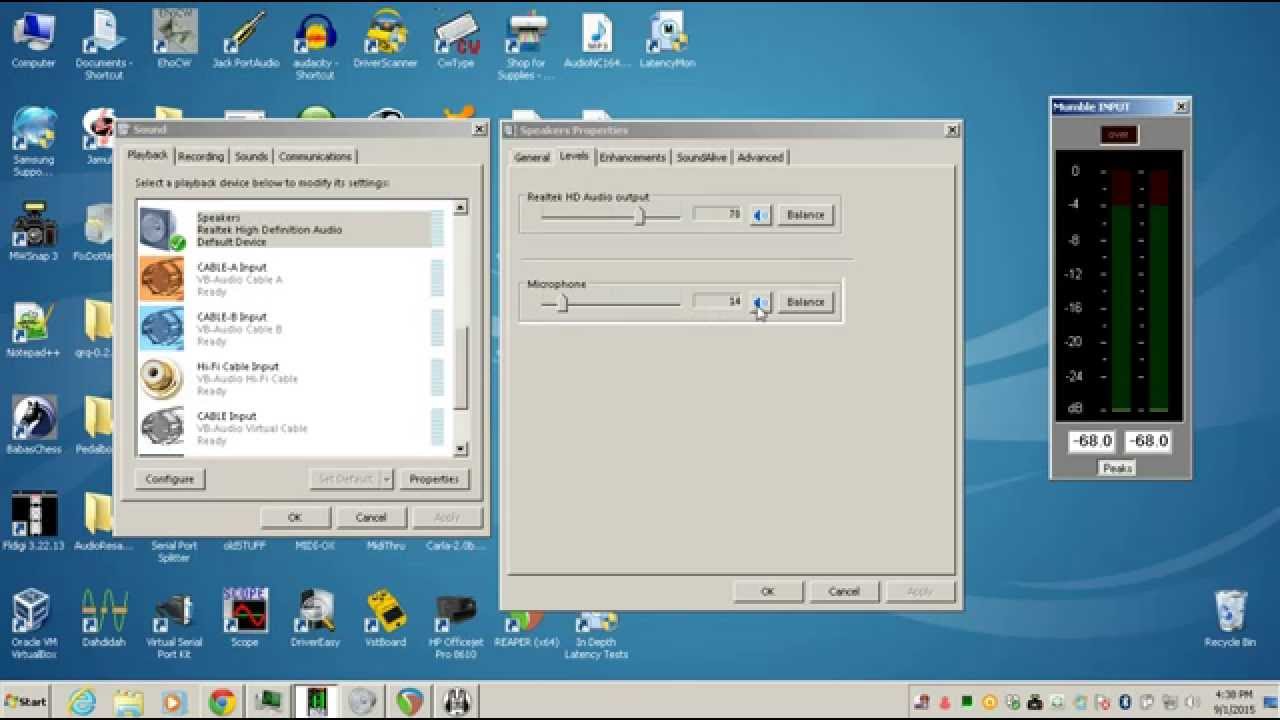The width and height of the screenshot is (1280, 720).
Task: Click the Bluetooth icon in system tray
Action: coord(1124,702)
